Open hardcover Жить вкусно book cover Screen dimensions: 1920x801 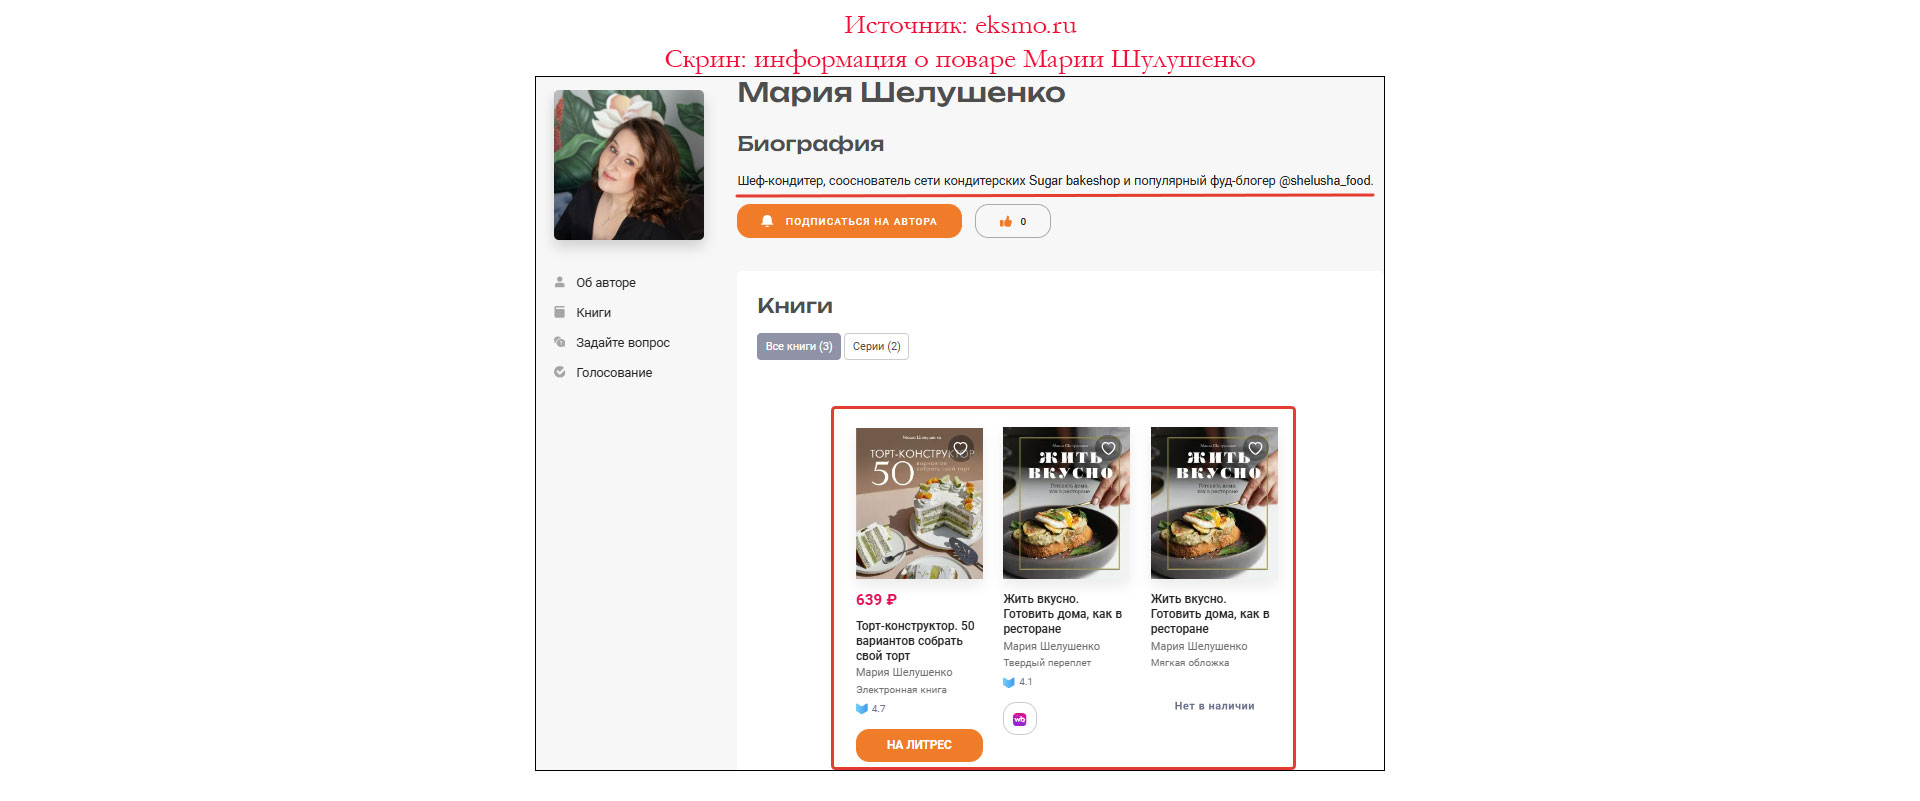click(1066, 503)
